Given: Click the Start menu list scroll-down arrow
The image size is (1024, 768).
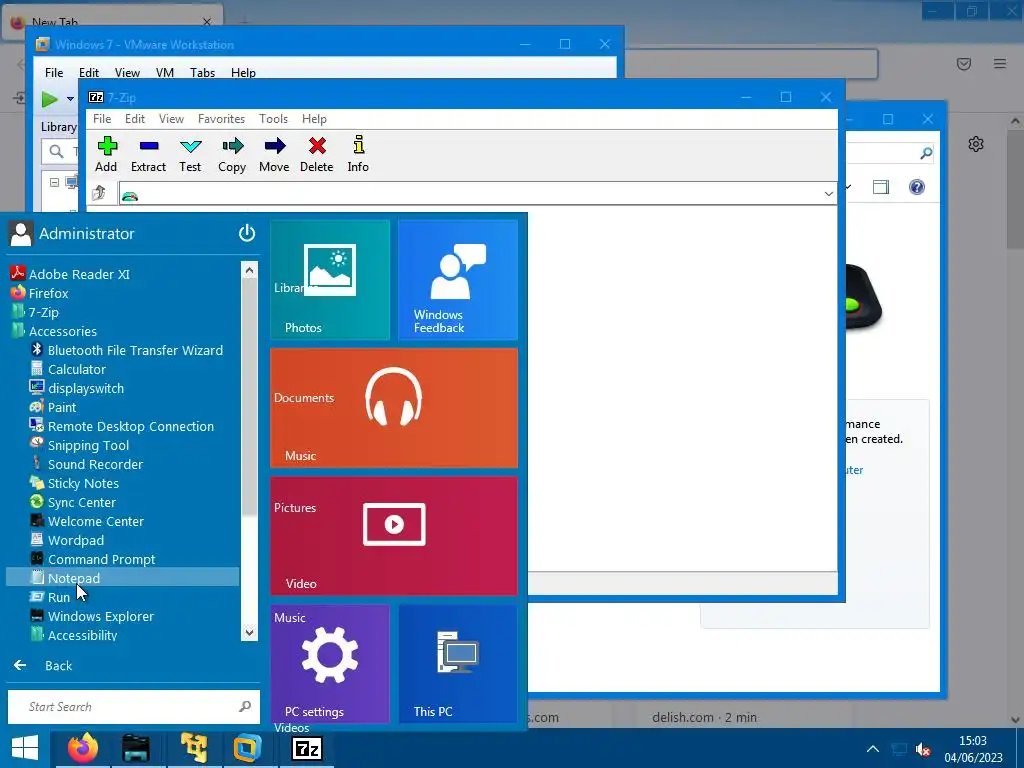Looking at the screenshot, I should (249, 632).
